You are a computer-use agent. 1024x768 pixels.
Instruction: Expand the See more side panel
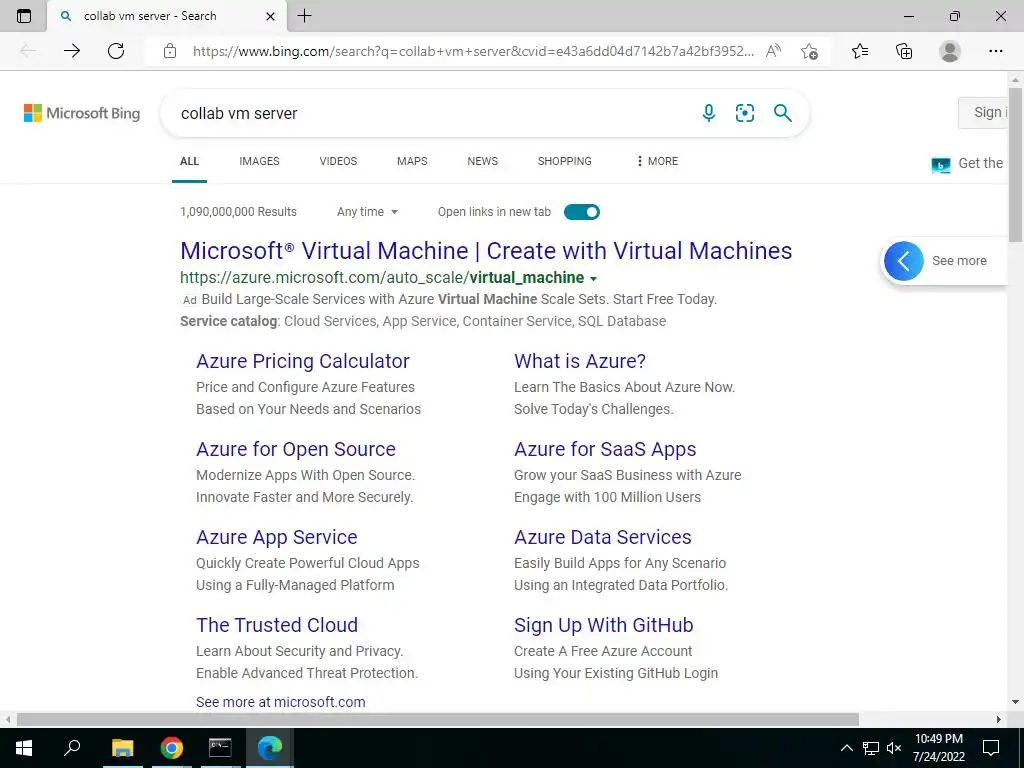pos(904,261)
